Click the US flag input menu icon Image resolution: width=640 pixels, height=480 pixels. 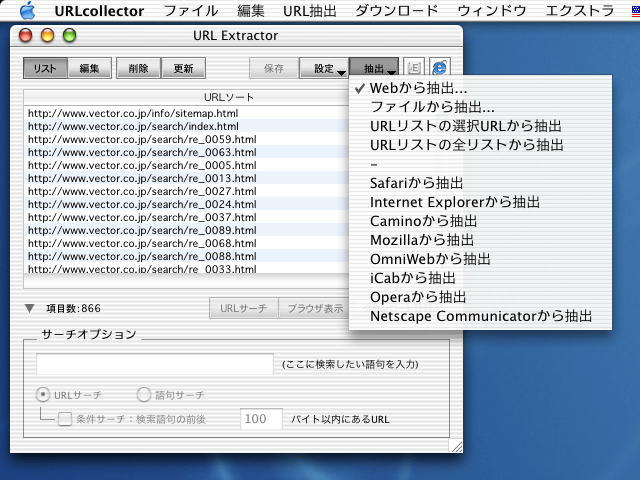[636, 11]
